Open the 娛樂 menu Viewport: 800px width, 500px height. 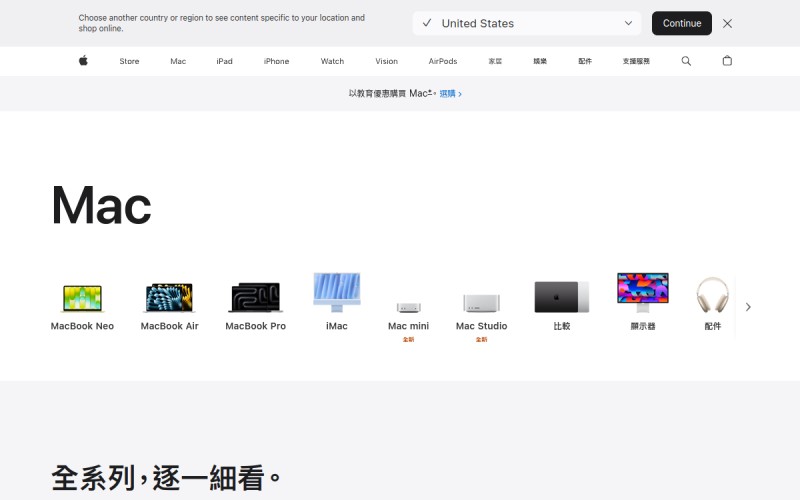point(540,61)
